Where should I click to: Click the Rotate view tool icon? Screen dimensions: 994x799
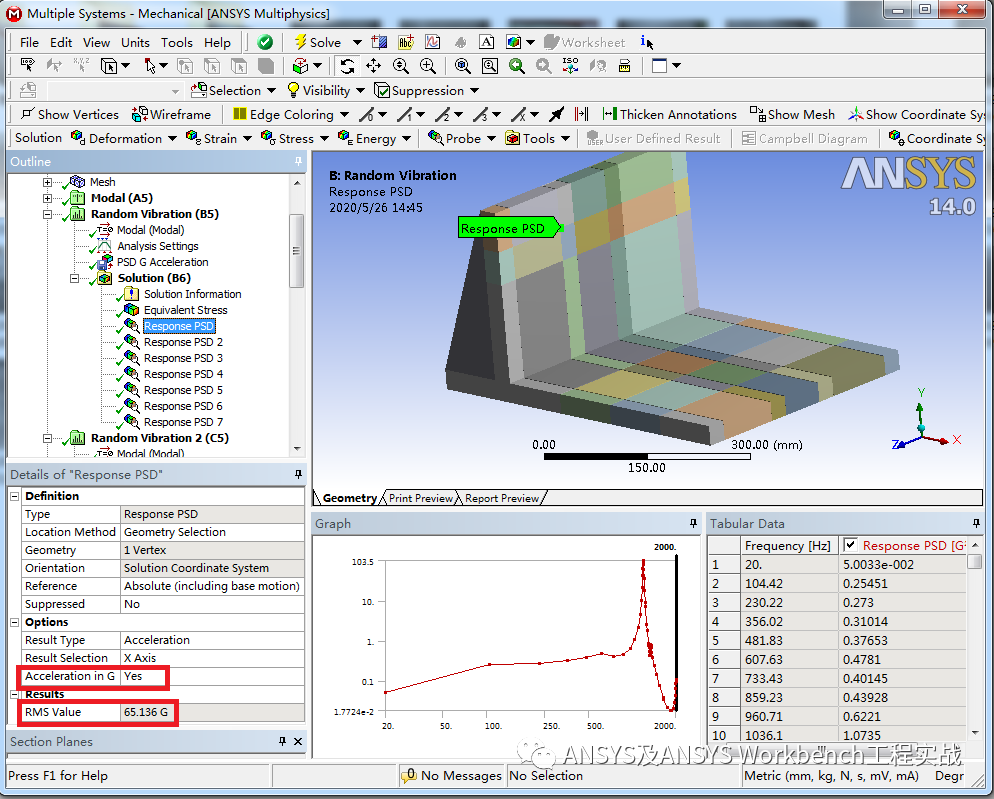[x=347, y=66]
